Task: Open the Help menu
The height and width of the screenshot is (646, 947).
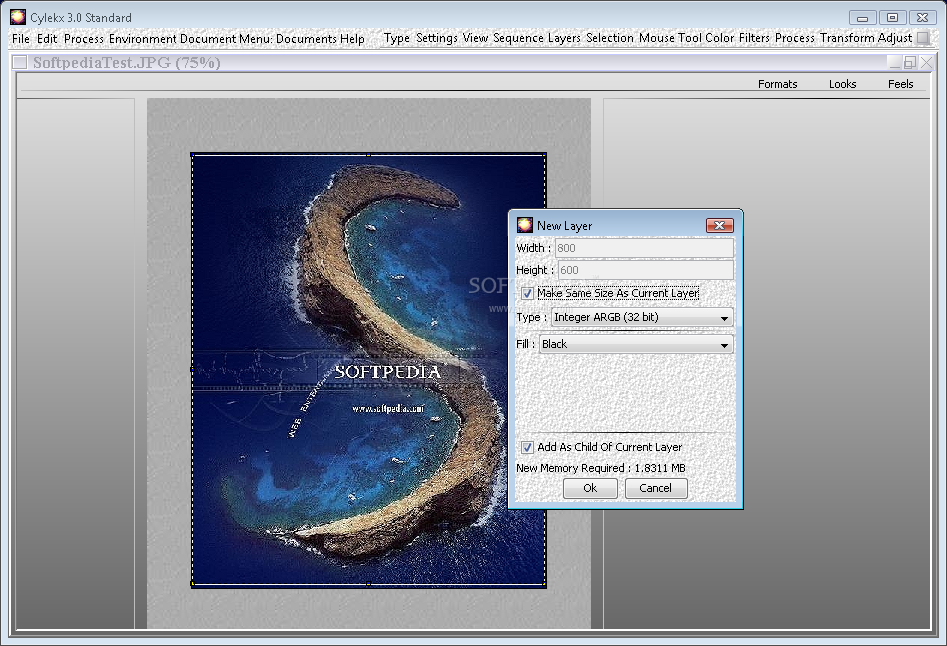Action: 352,39
